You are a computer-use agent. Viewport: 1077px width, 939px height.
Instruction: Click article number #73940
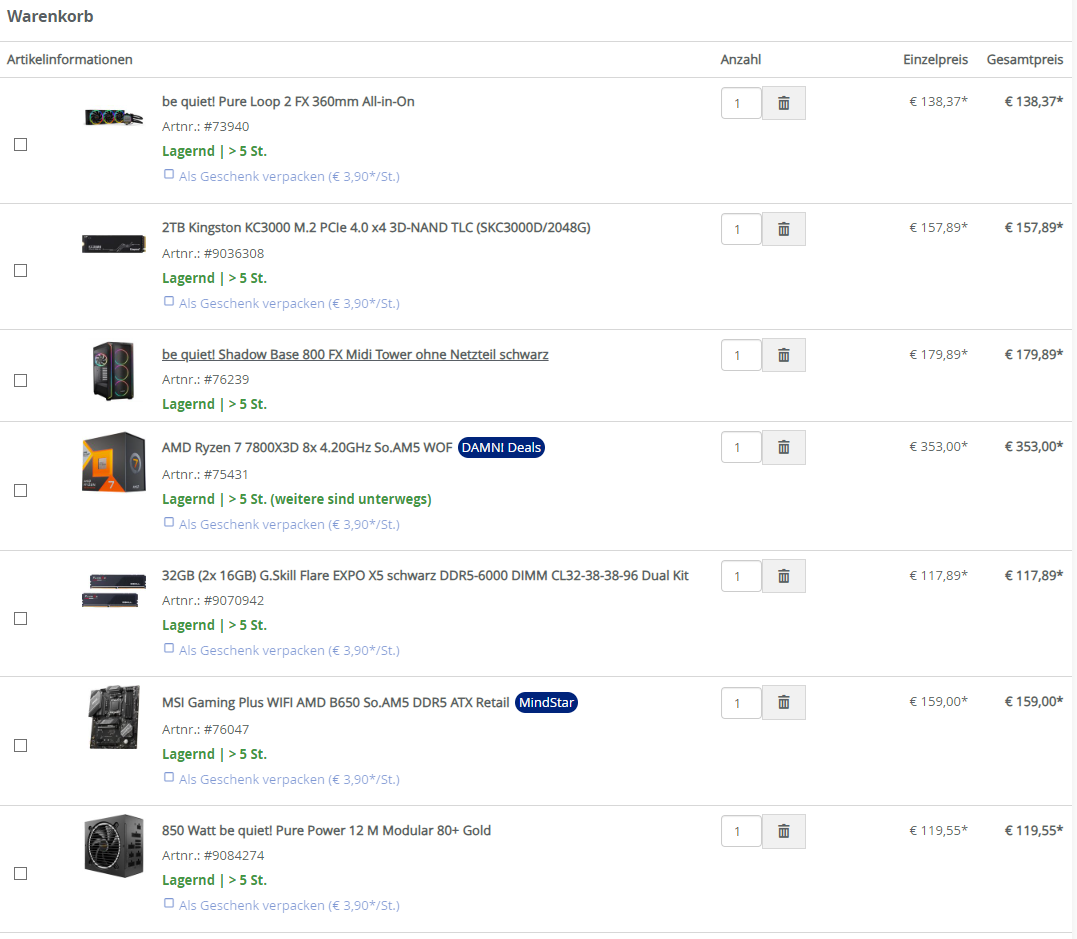[x=227, y=126]
